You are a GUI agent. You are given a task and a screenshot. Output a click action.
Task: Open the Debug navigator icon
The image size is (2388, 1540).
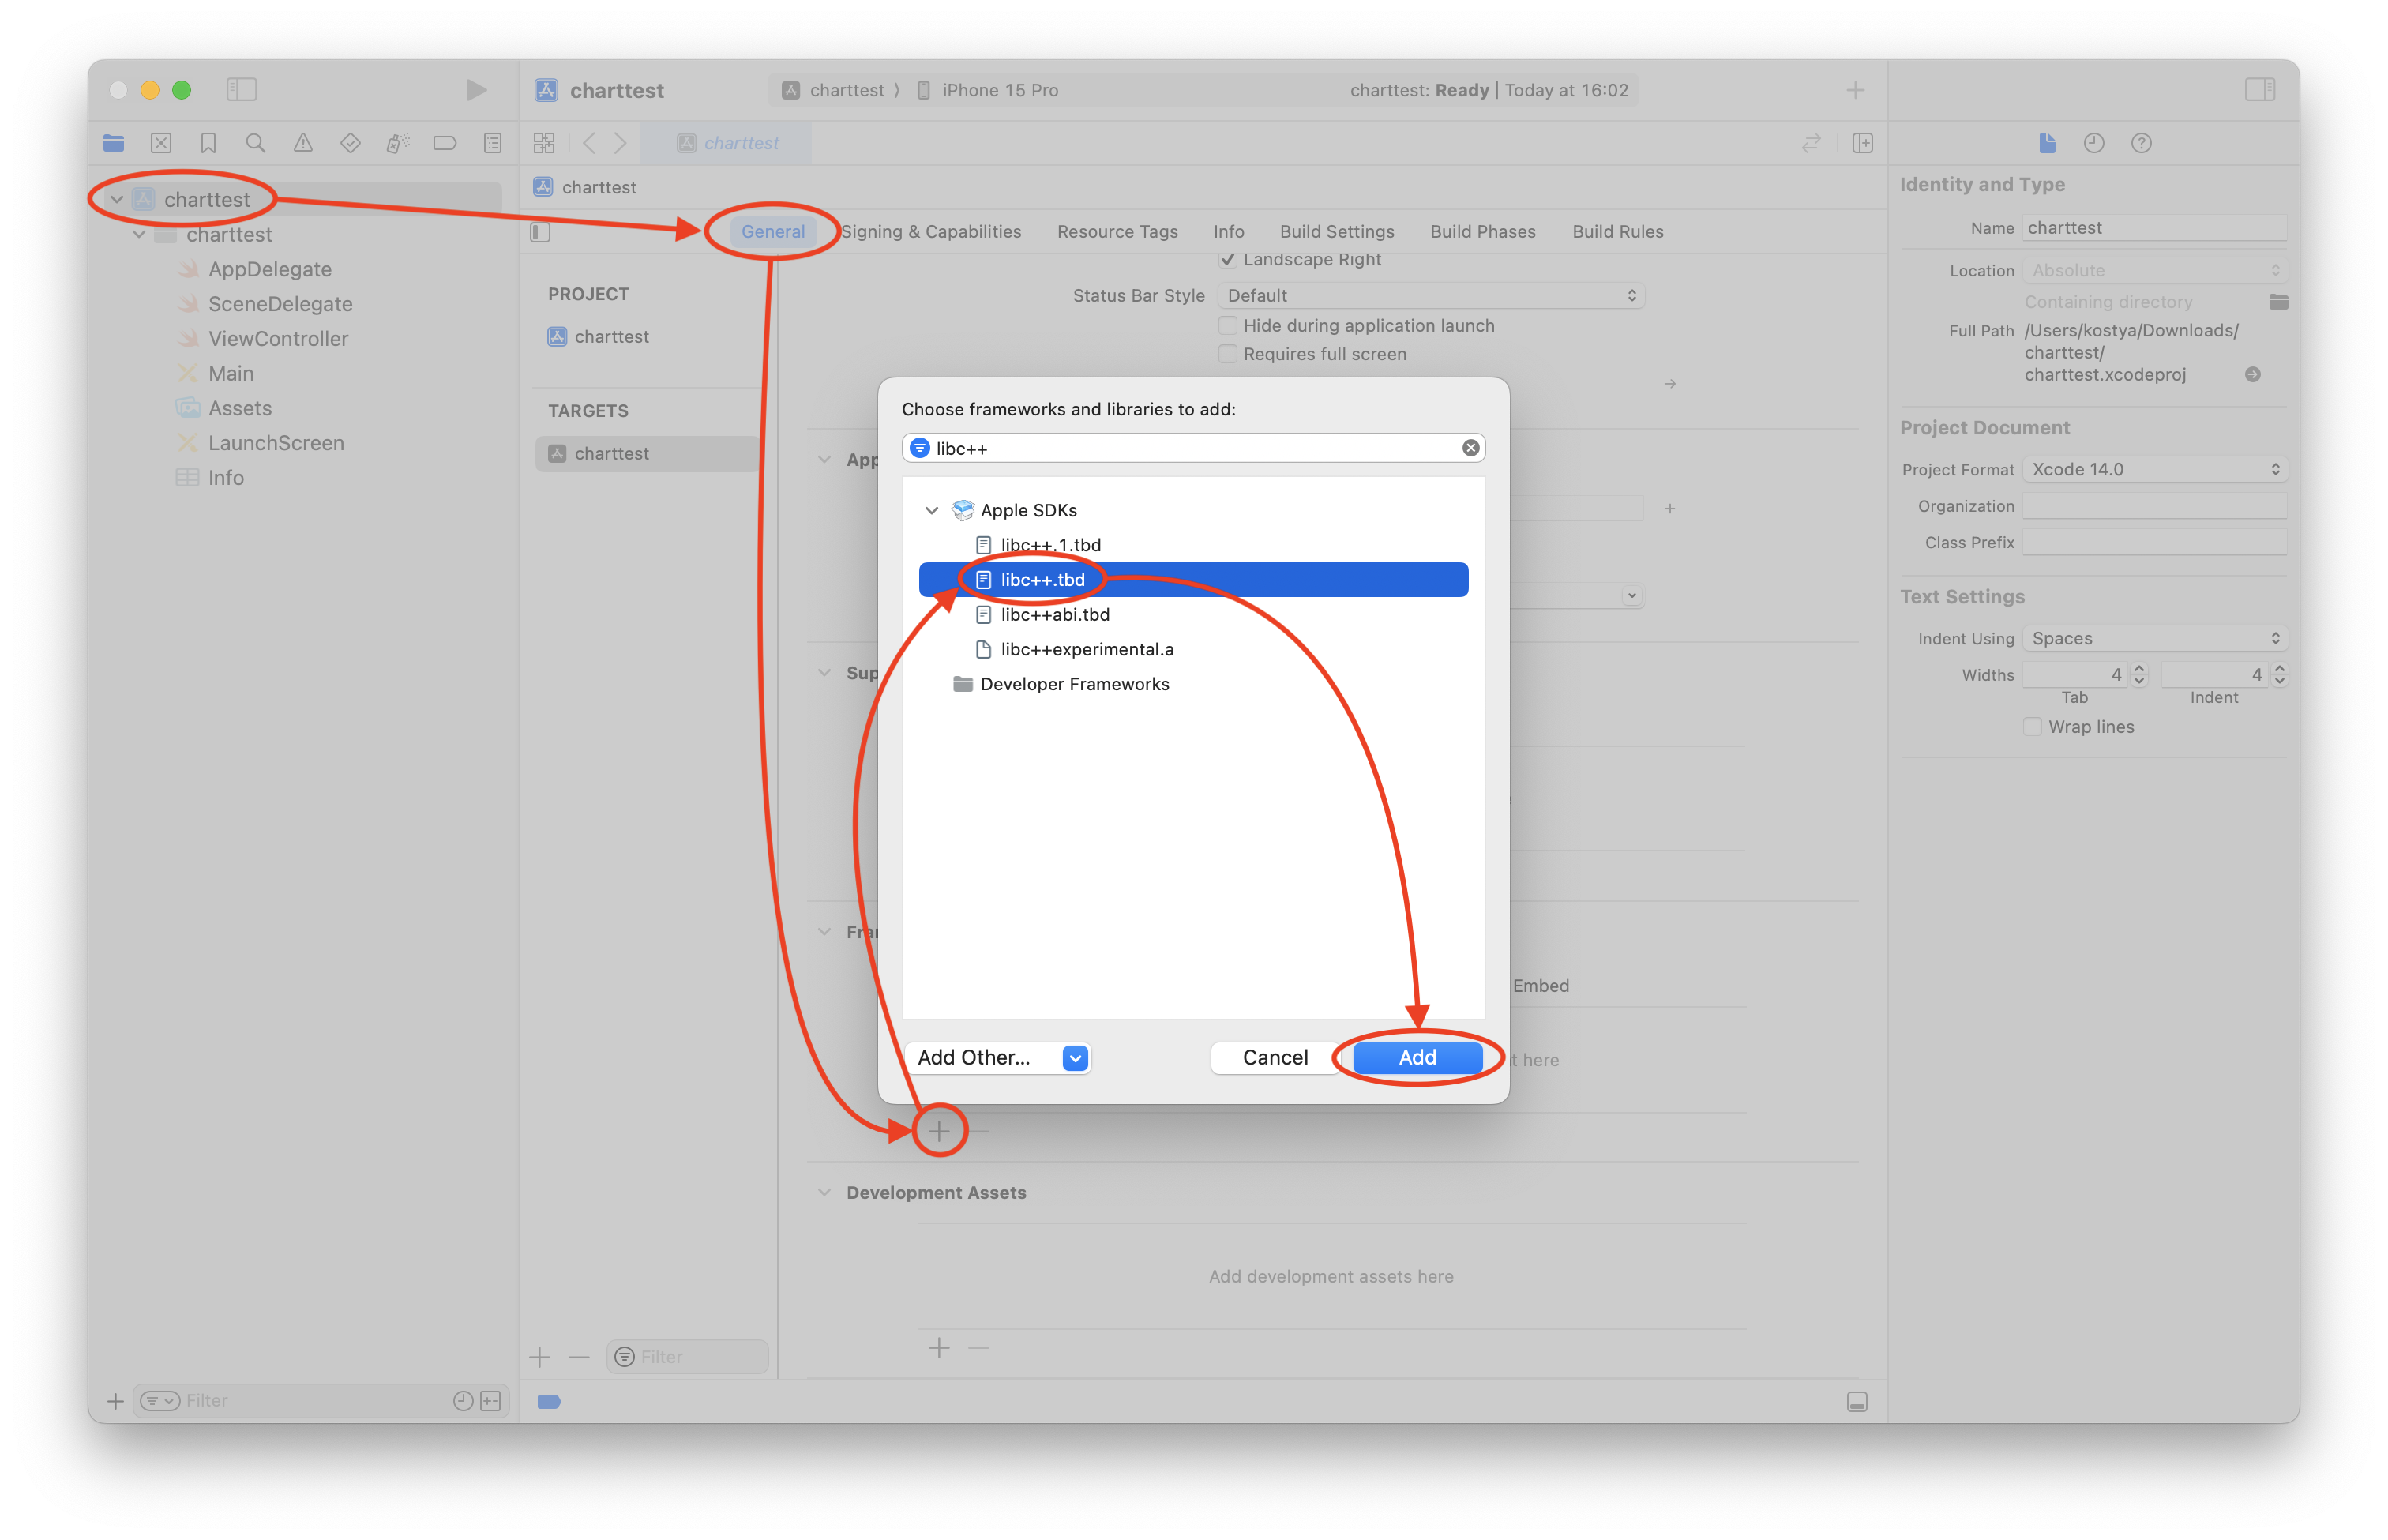click(x=397, y=143)
